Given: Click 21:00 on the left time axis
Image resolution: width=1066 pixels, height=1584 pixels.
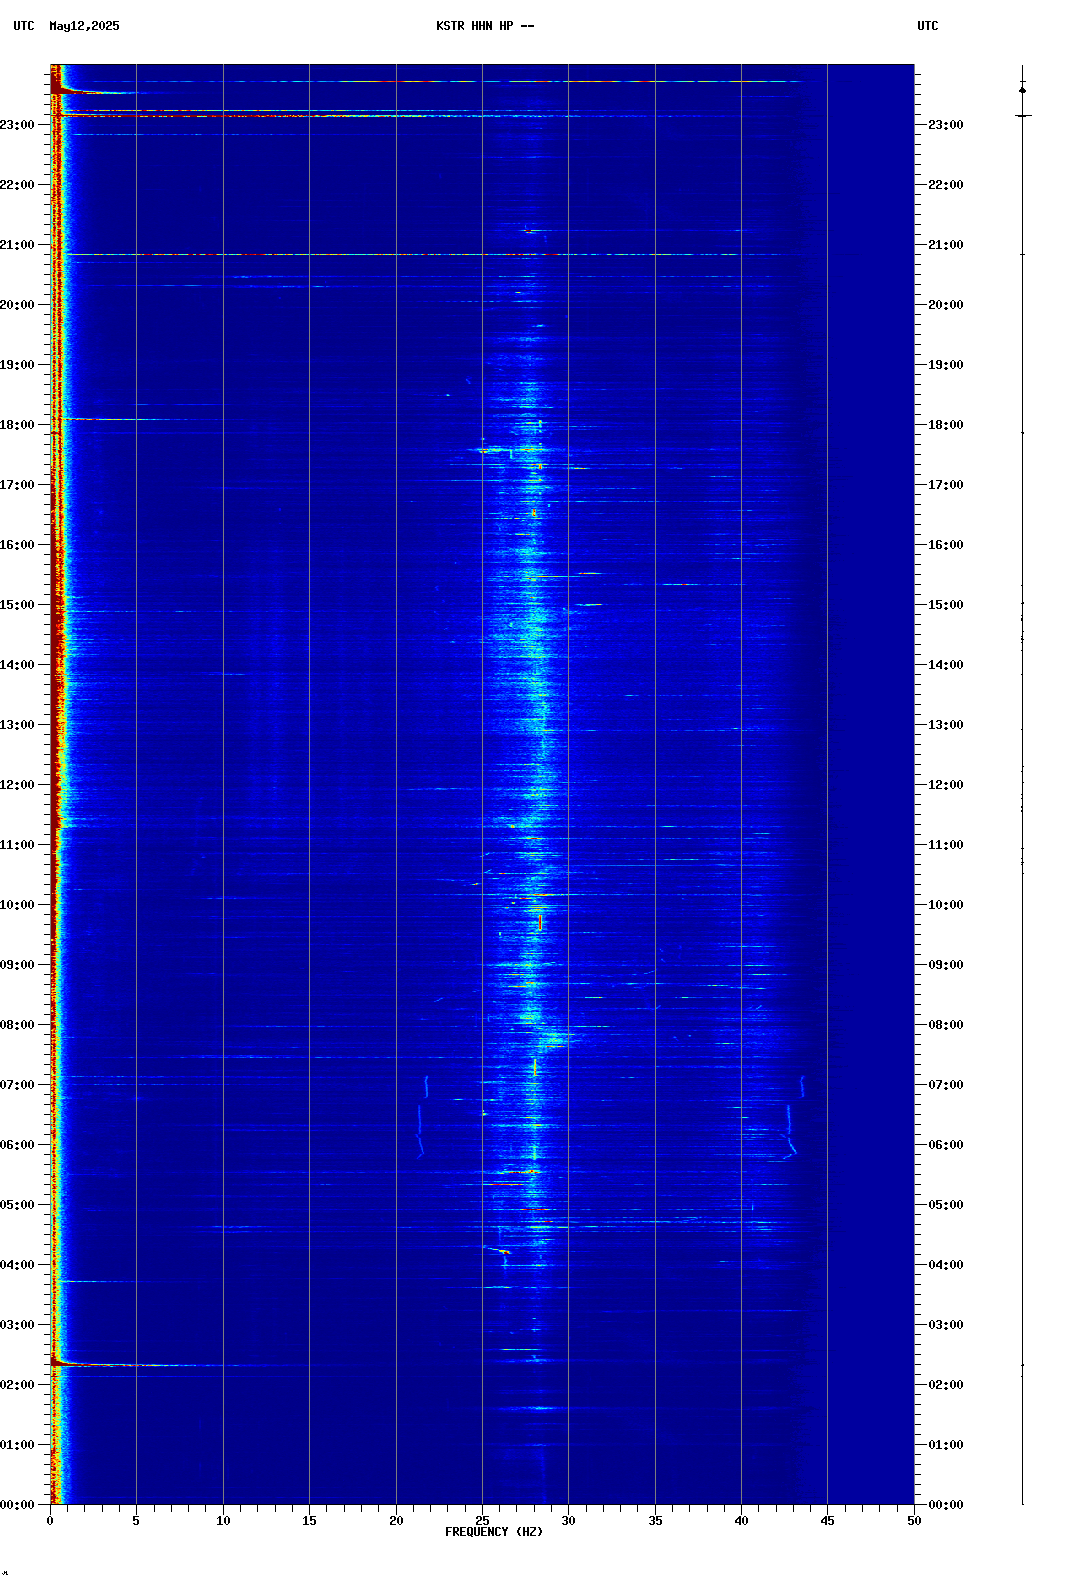Looking at the screenshot, I should 18,245.
